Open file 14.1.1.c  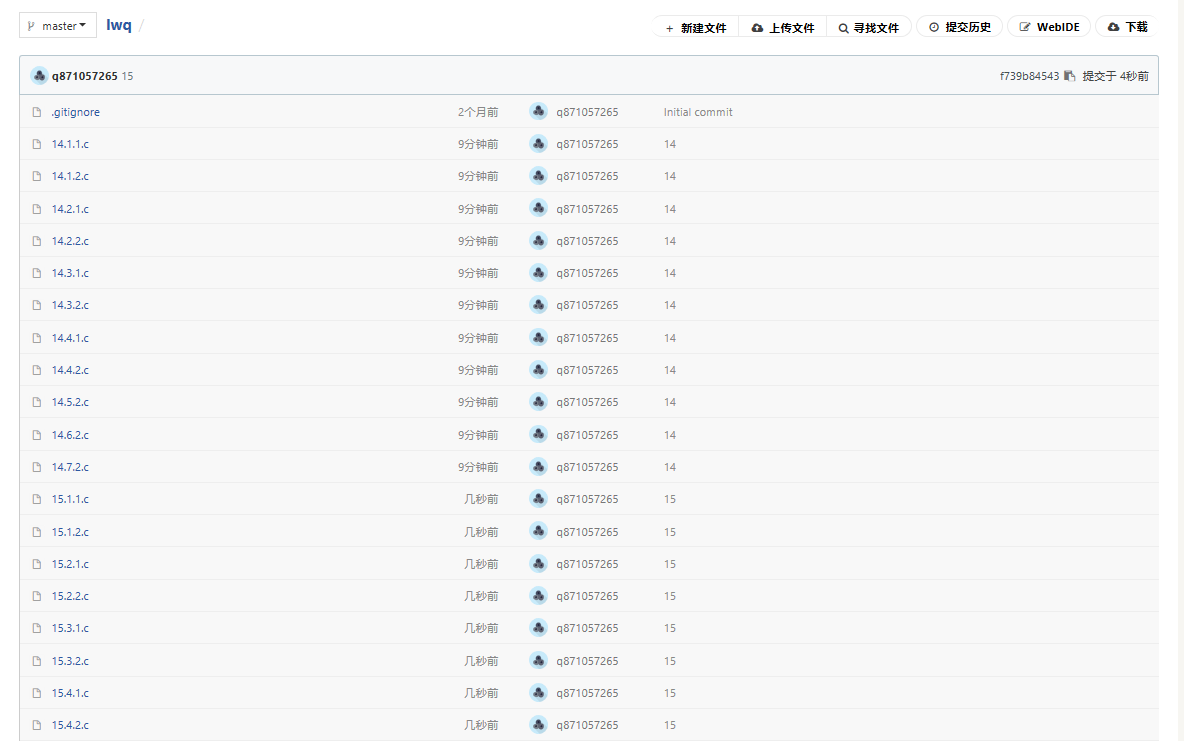tap(70, 144)
